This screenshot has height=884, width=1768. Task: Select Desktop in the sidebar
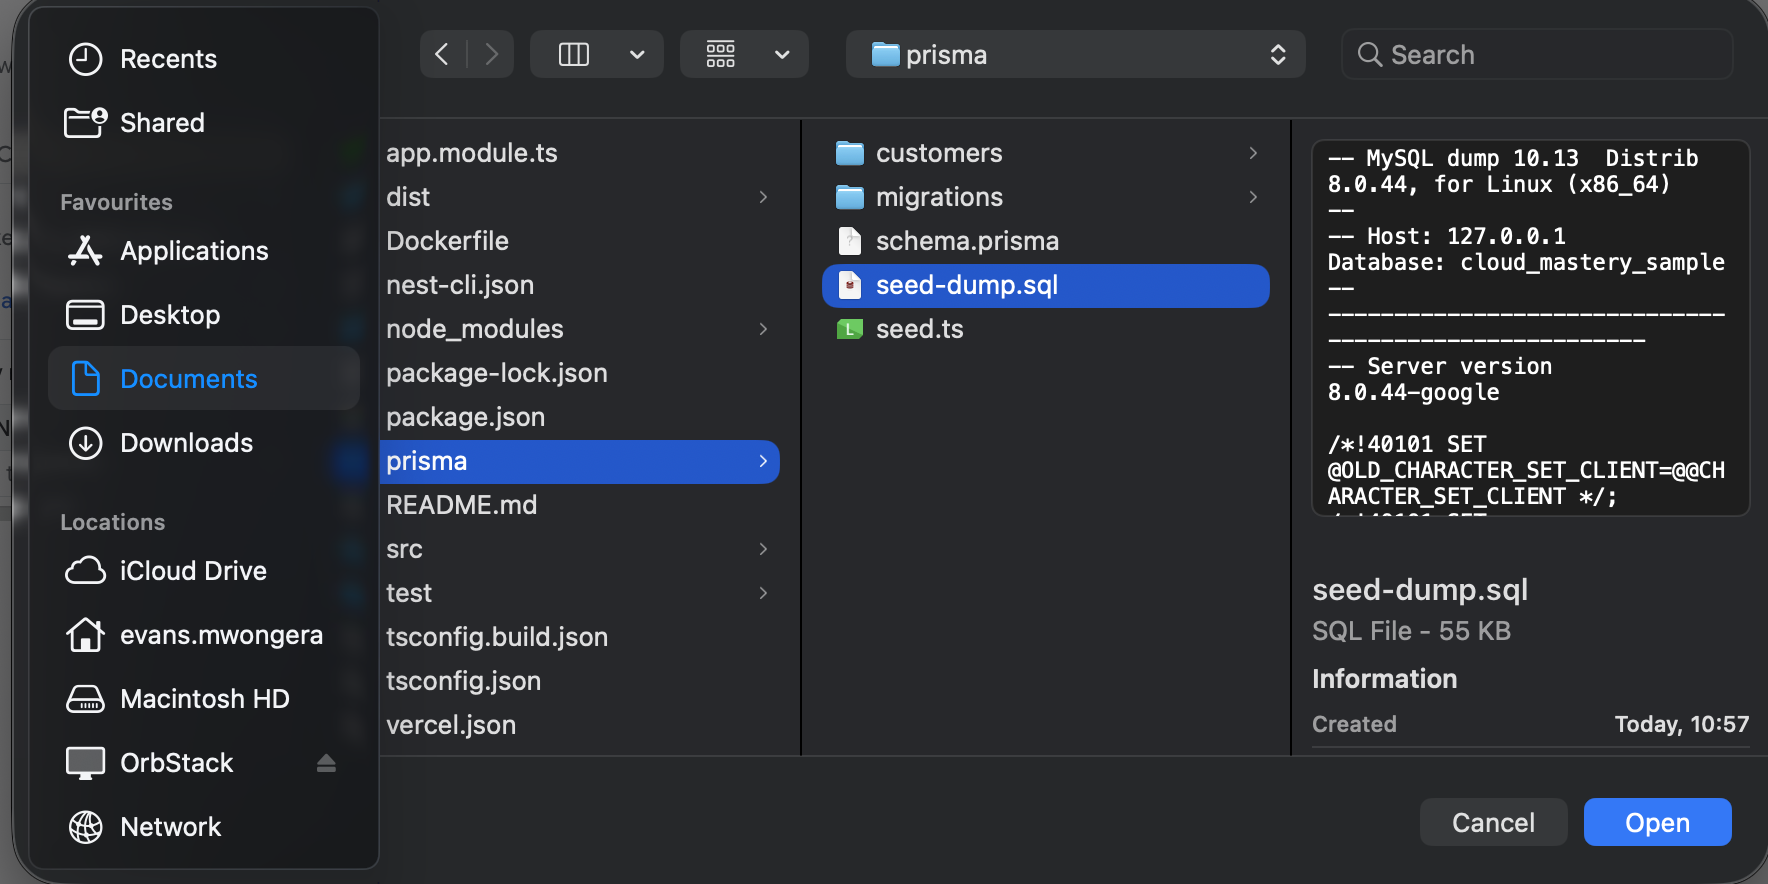[170, 315]
